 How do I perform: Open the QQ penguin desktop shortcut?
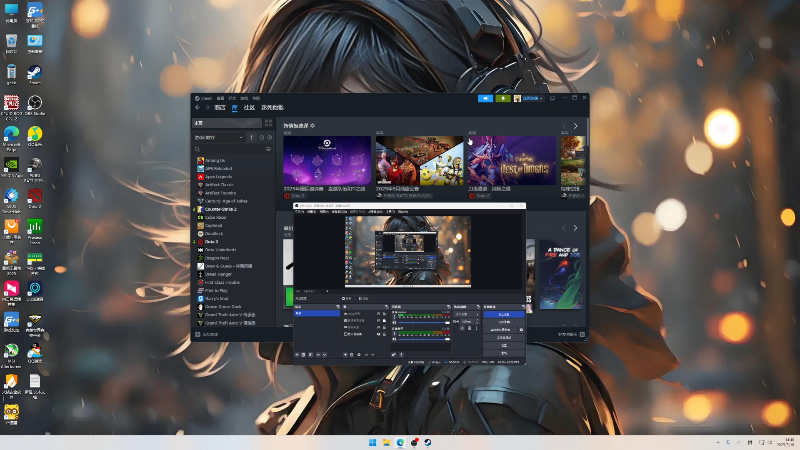[x=35, y=353]
